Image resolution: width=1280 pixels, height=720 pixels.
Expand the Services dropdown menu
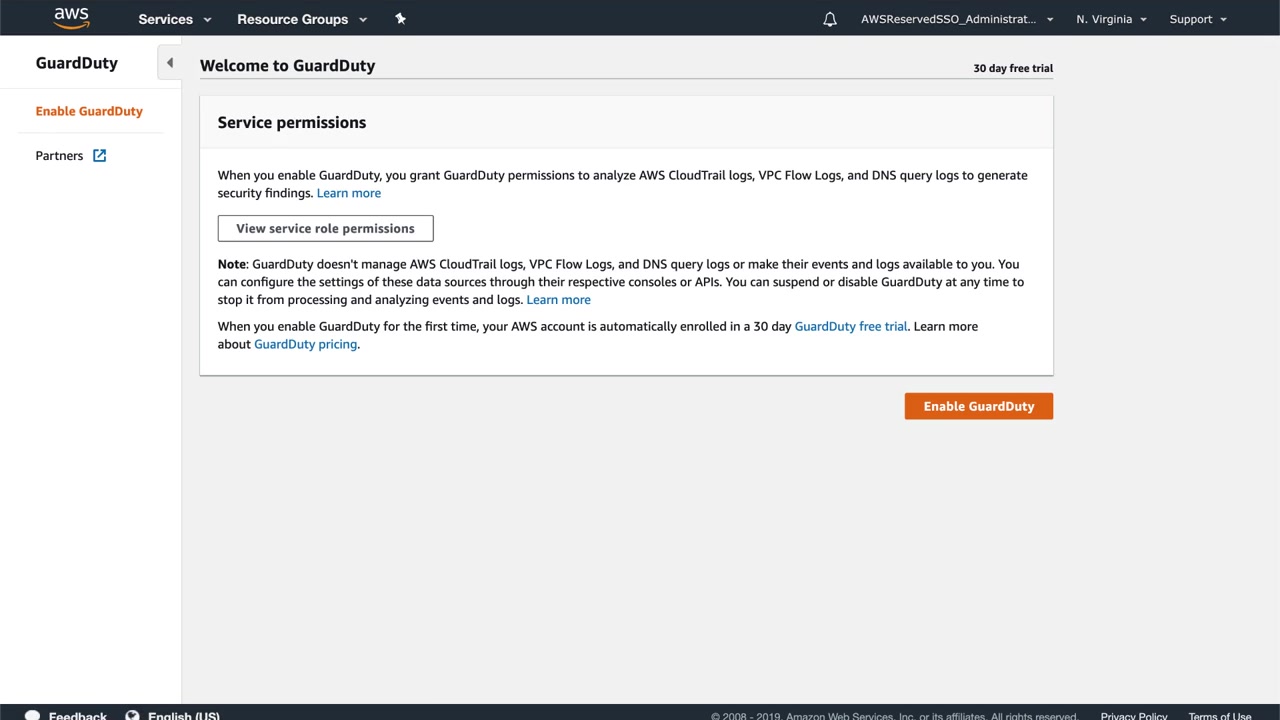(175, 19)
